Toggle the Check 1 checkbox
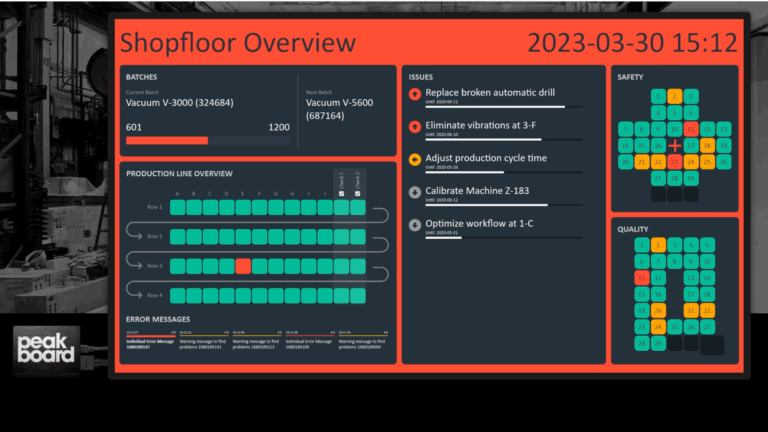768x432 pixels. (x=342, y=194)
